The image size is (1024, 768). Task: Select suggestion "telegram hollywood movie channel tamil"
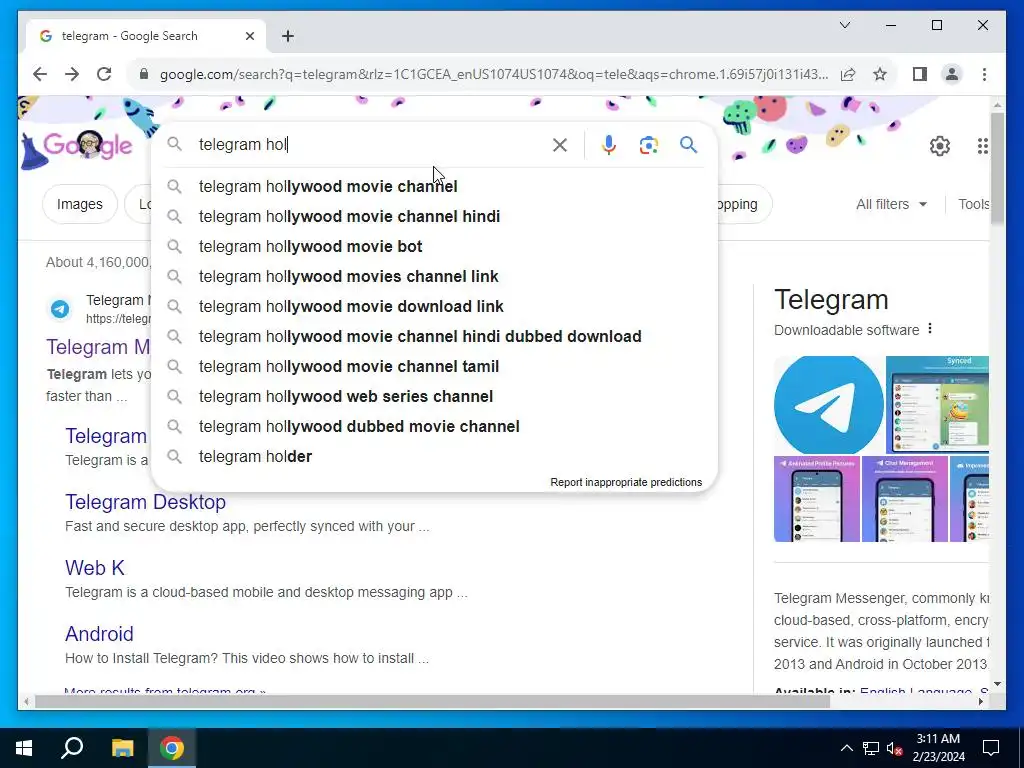434,367
